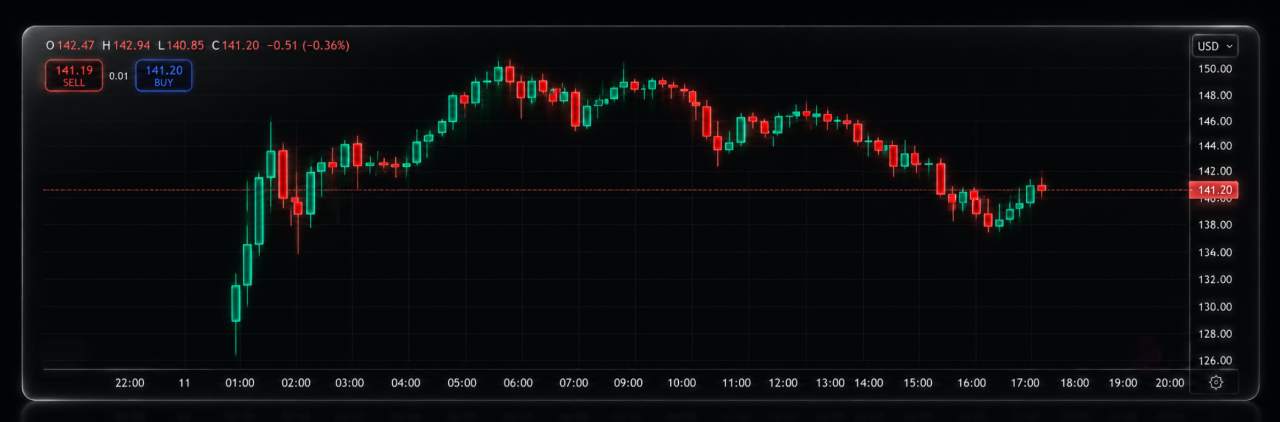Click the 150.00 price axis label
The height and width of the screenshot is (422, 1280).
[1215, 69]
